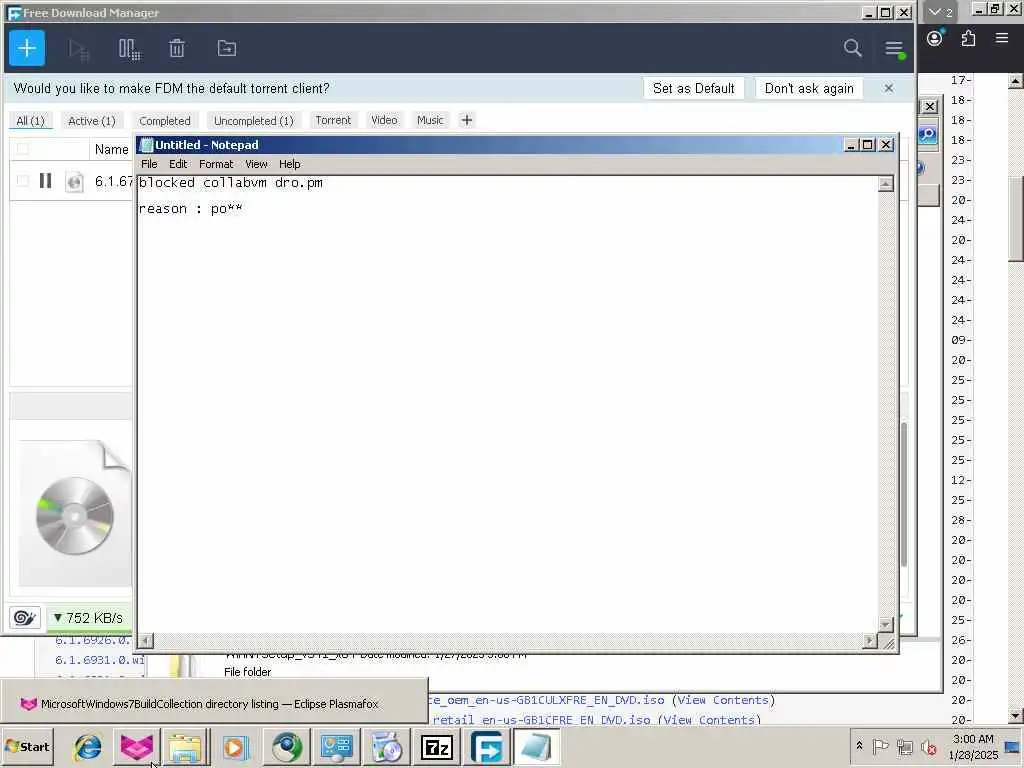Tick the checkbox for the 6.1.67 download

point(23,181)
